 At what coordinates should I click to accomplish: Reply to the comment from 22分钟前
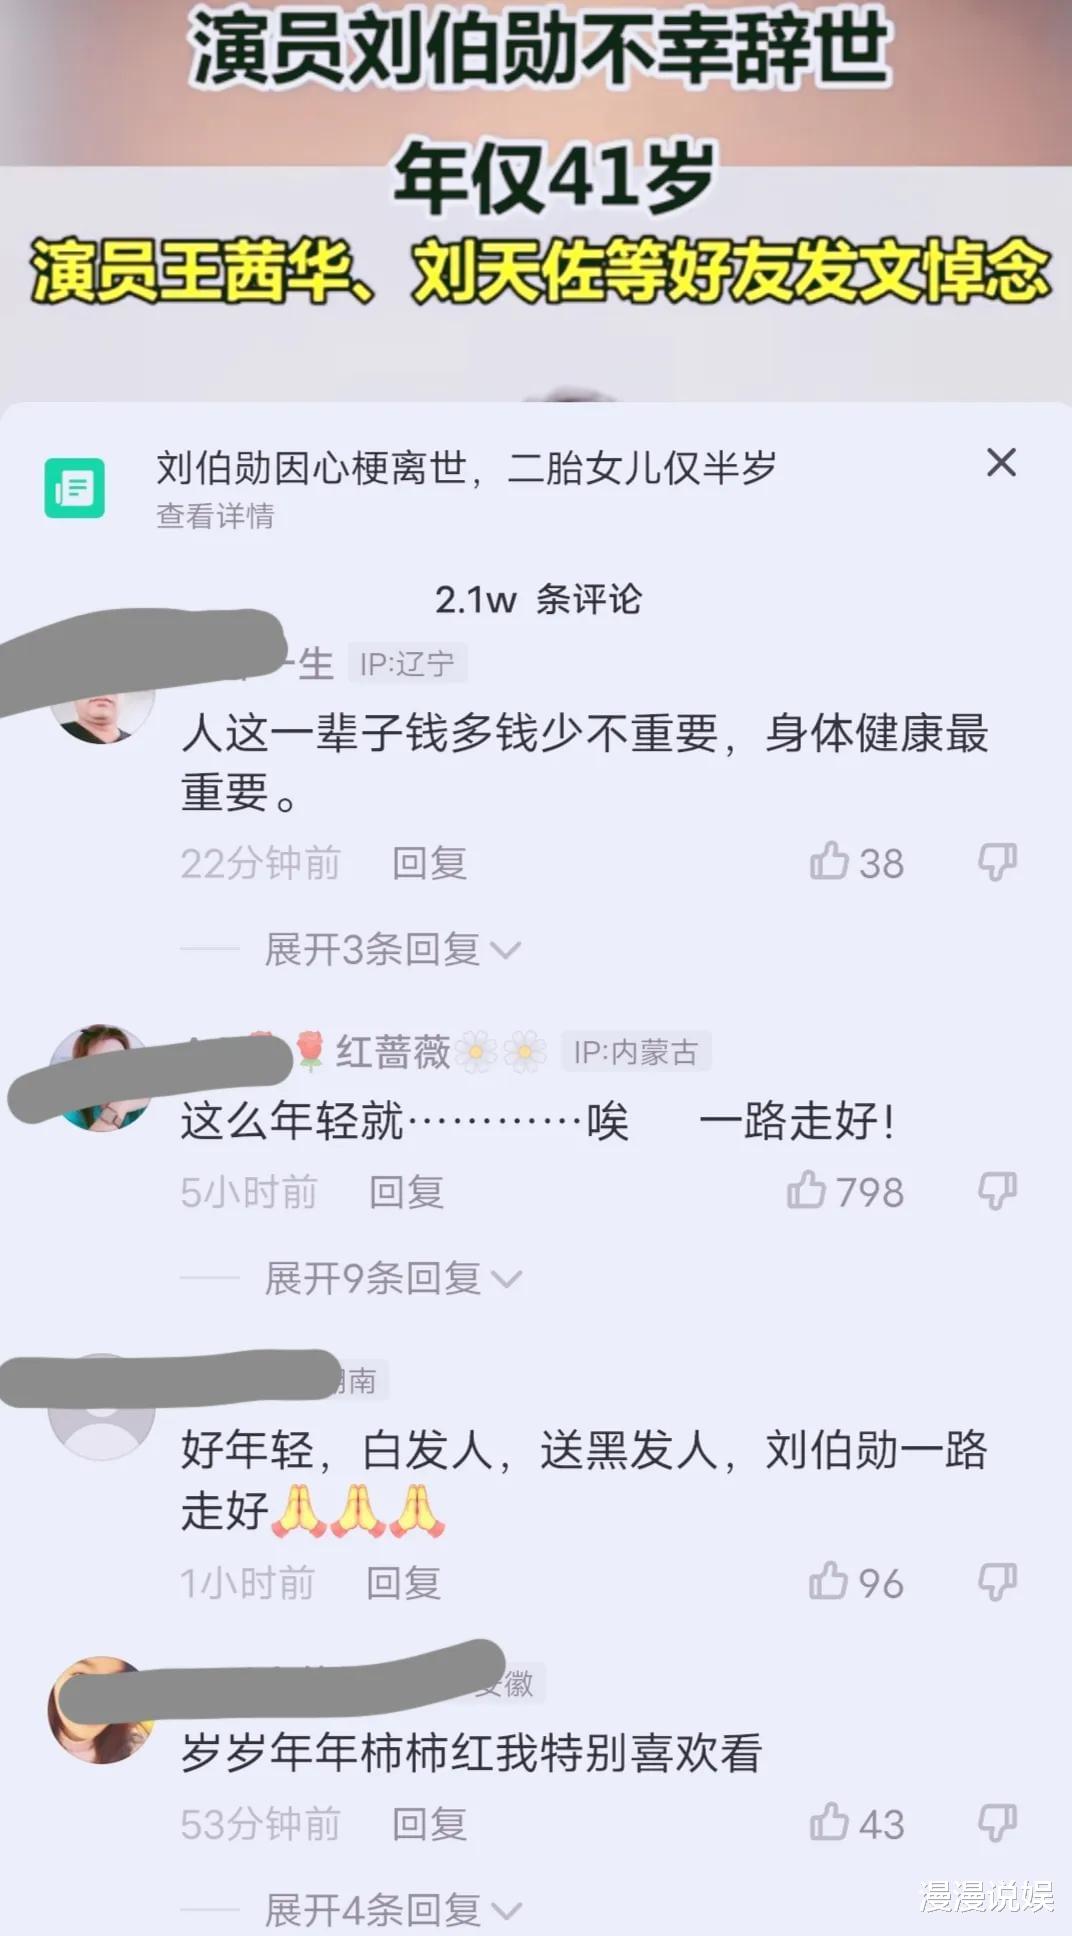pyautogui.click(x=430, y=863)
